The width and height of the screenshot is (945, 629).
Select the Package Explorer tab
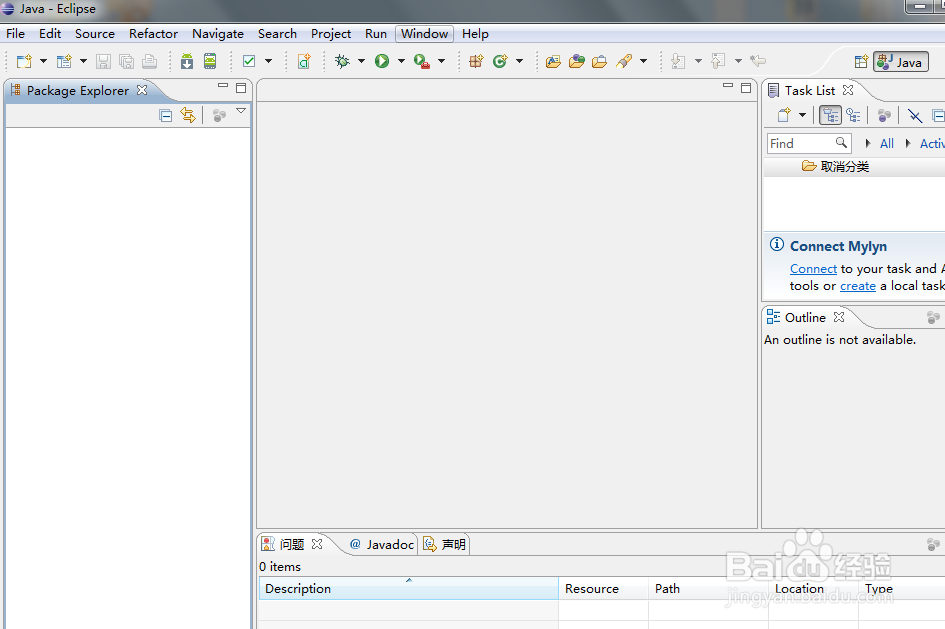coord(78,90)
